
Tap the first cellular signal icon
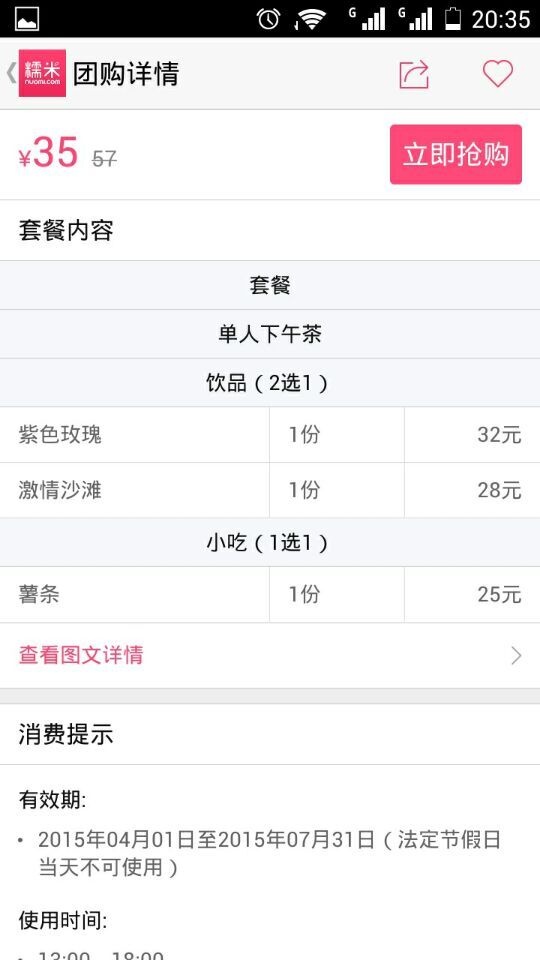367,19
